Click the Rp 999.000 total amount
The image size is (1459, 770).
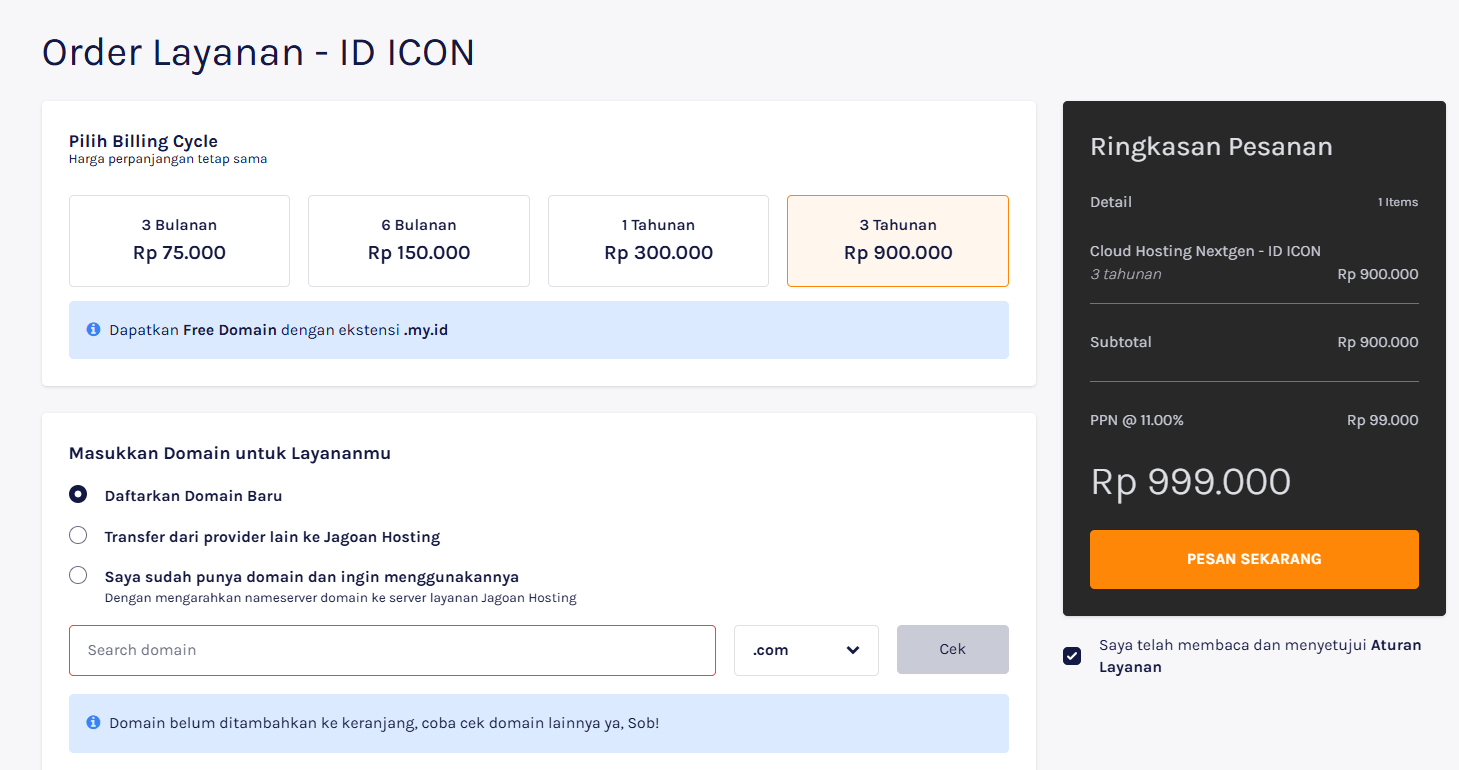[x=1190, y=482]
